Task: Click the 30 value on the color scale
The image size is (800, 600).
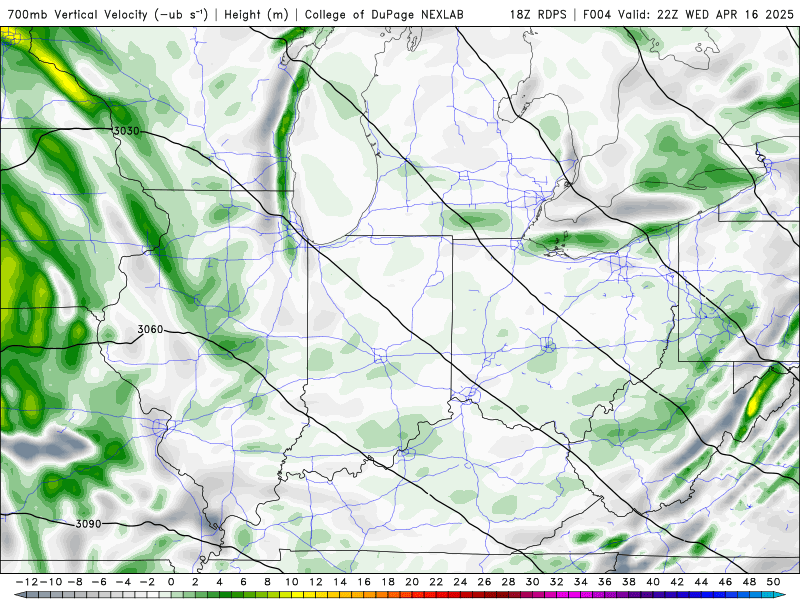Action: click(x=533, y=582)
